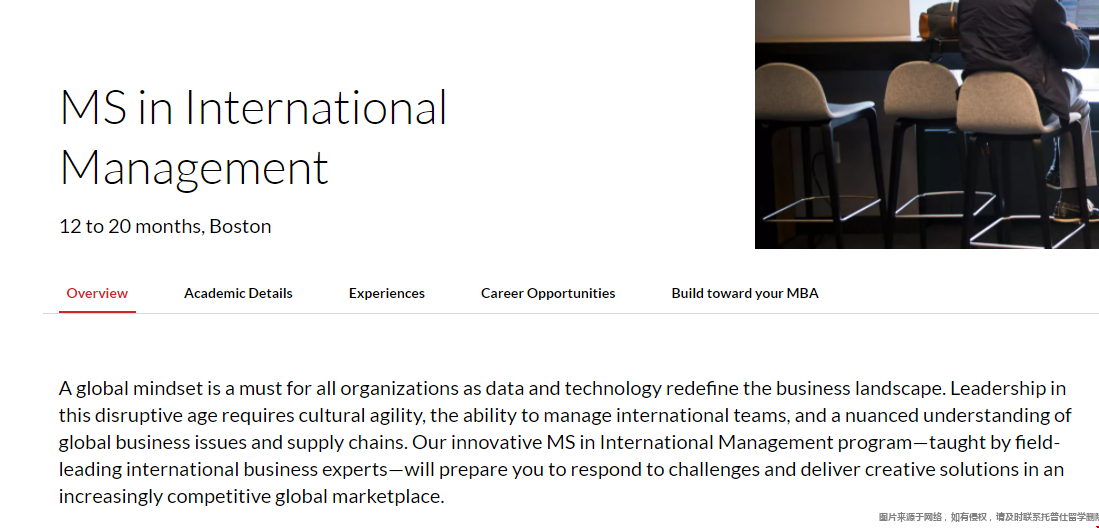Image resolution: width=1099 pixels, height=528 pixels.
Task: Go to the Career Opportunities tab
Action: pos(548,293)
